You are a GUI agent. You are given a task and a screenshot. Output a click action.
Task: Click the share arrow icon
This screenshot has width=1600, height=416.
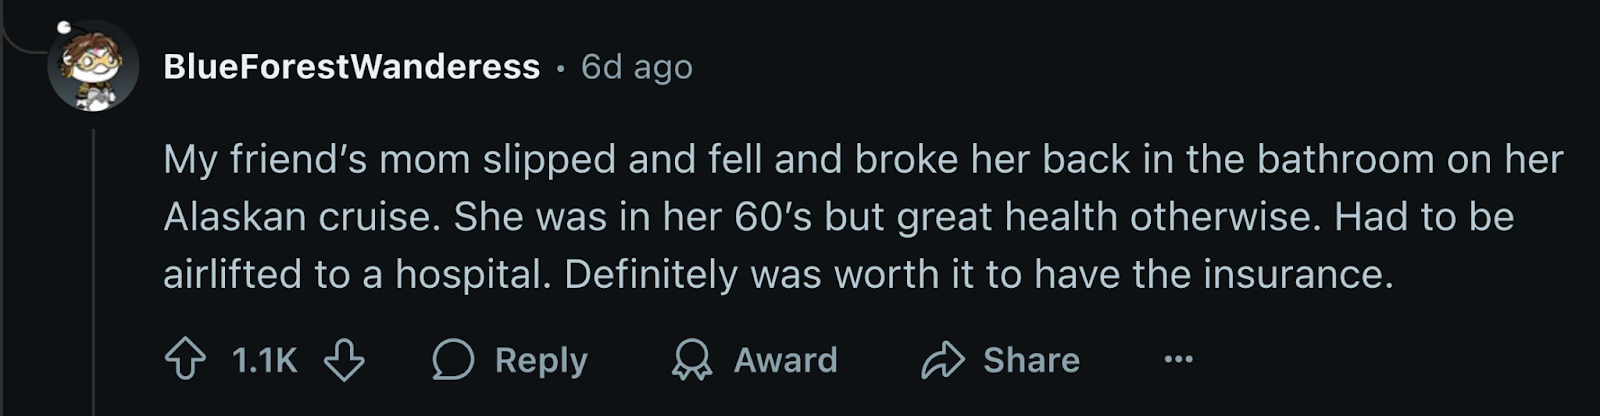(942, 360)
